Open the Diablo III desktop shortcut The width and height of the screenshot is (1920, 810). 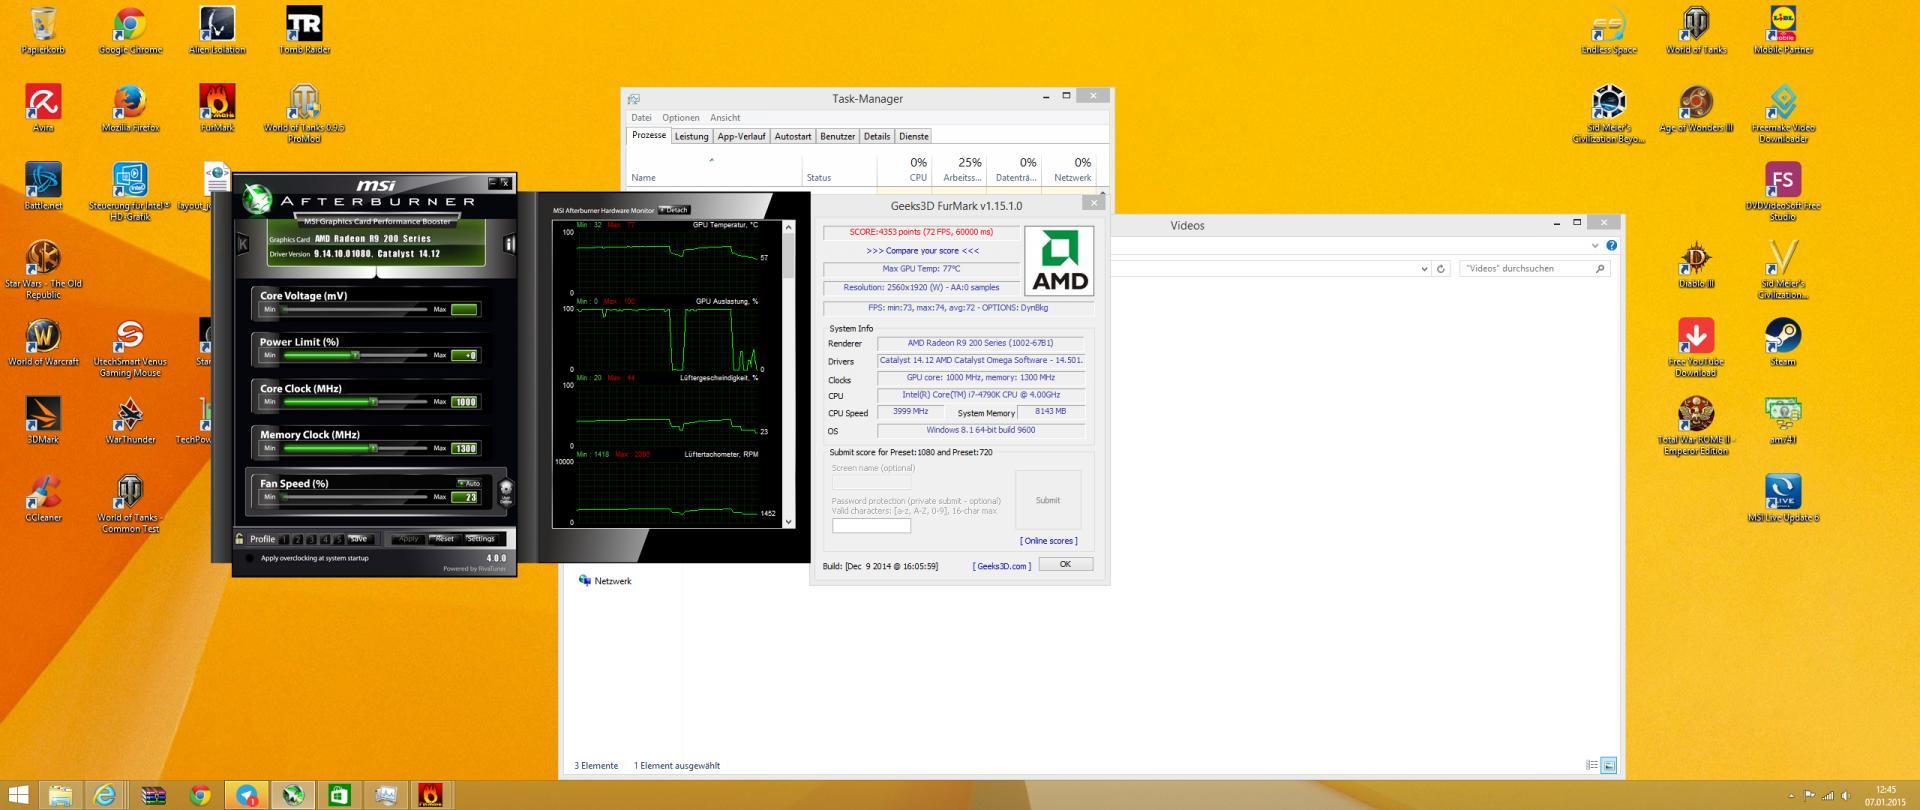tap(1696, 264)
